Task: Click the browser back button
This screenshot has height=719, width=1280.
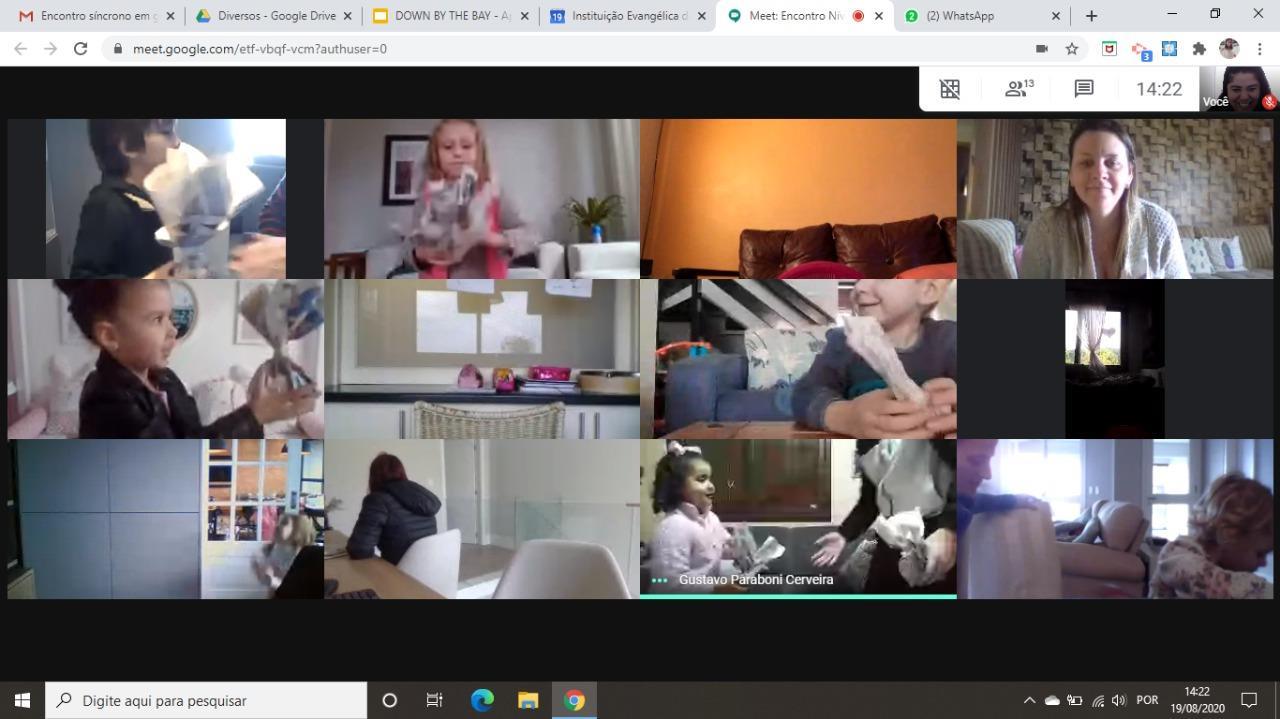Action: pyautogui.click(x=20, y=48)
